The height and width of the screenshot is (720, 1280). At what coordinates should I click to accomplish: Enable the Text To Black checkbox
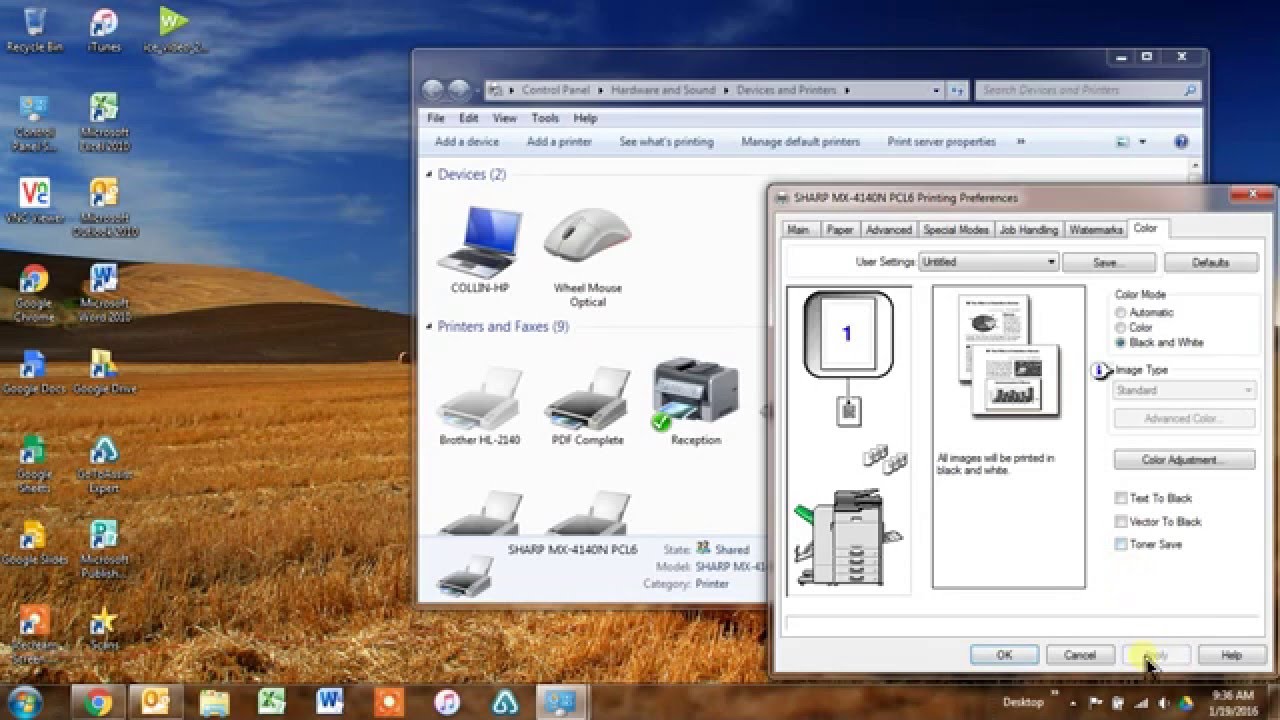[1121, 498]
